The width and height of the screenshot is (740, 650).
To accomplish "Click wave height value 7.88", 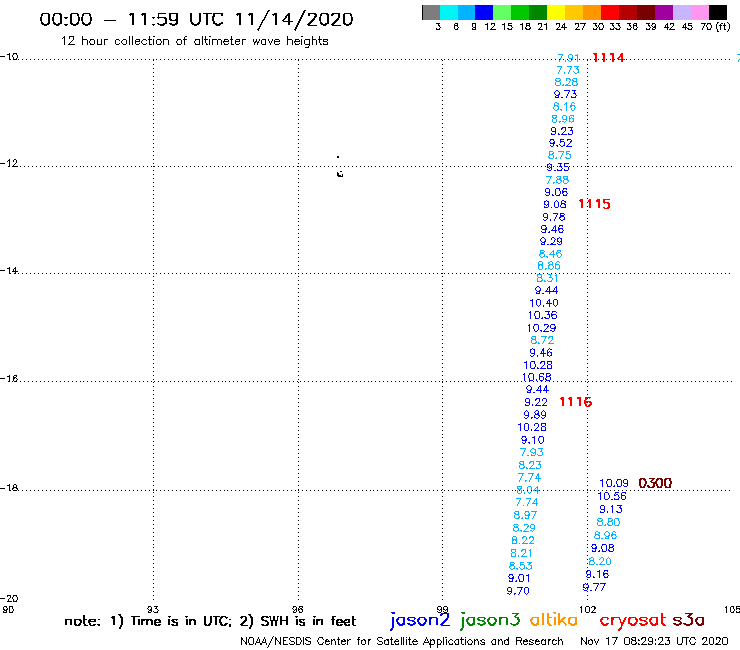I will click(557, 180).
